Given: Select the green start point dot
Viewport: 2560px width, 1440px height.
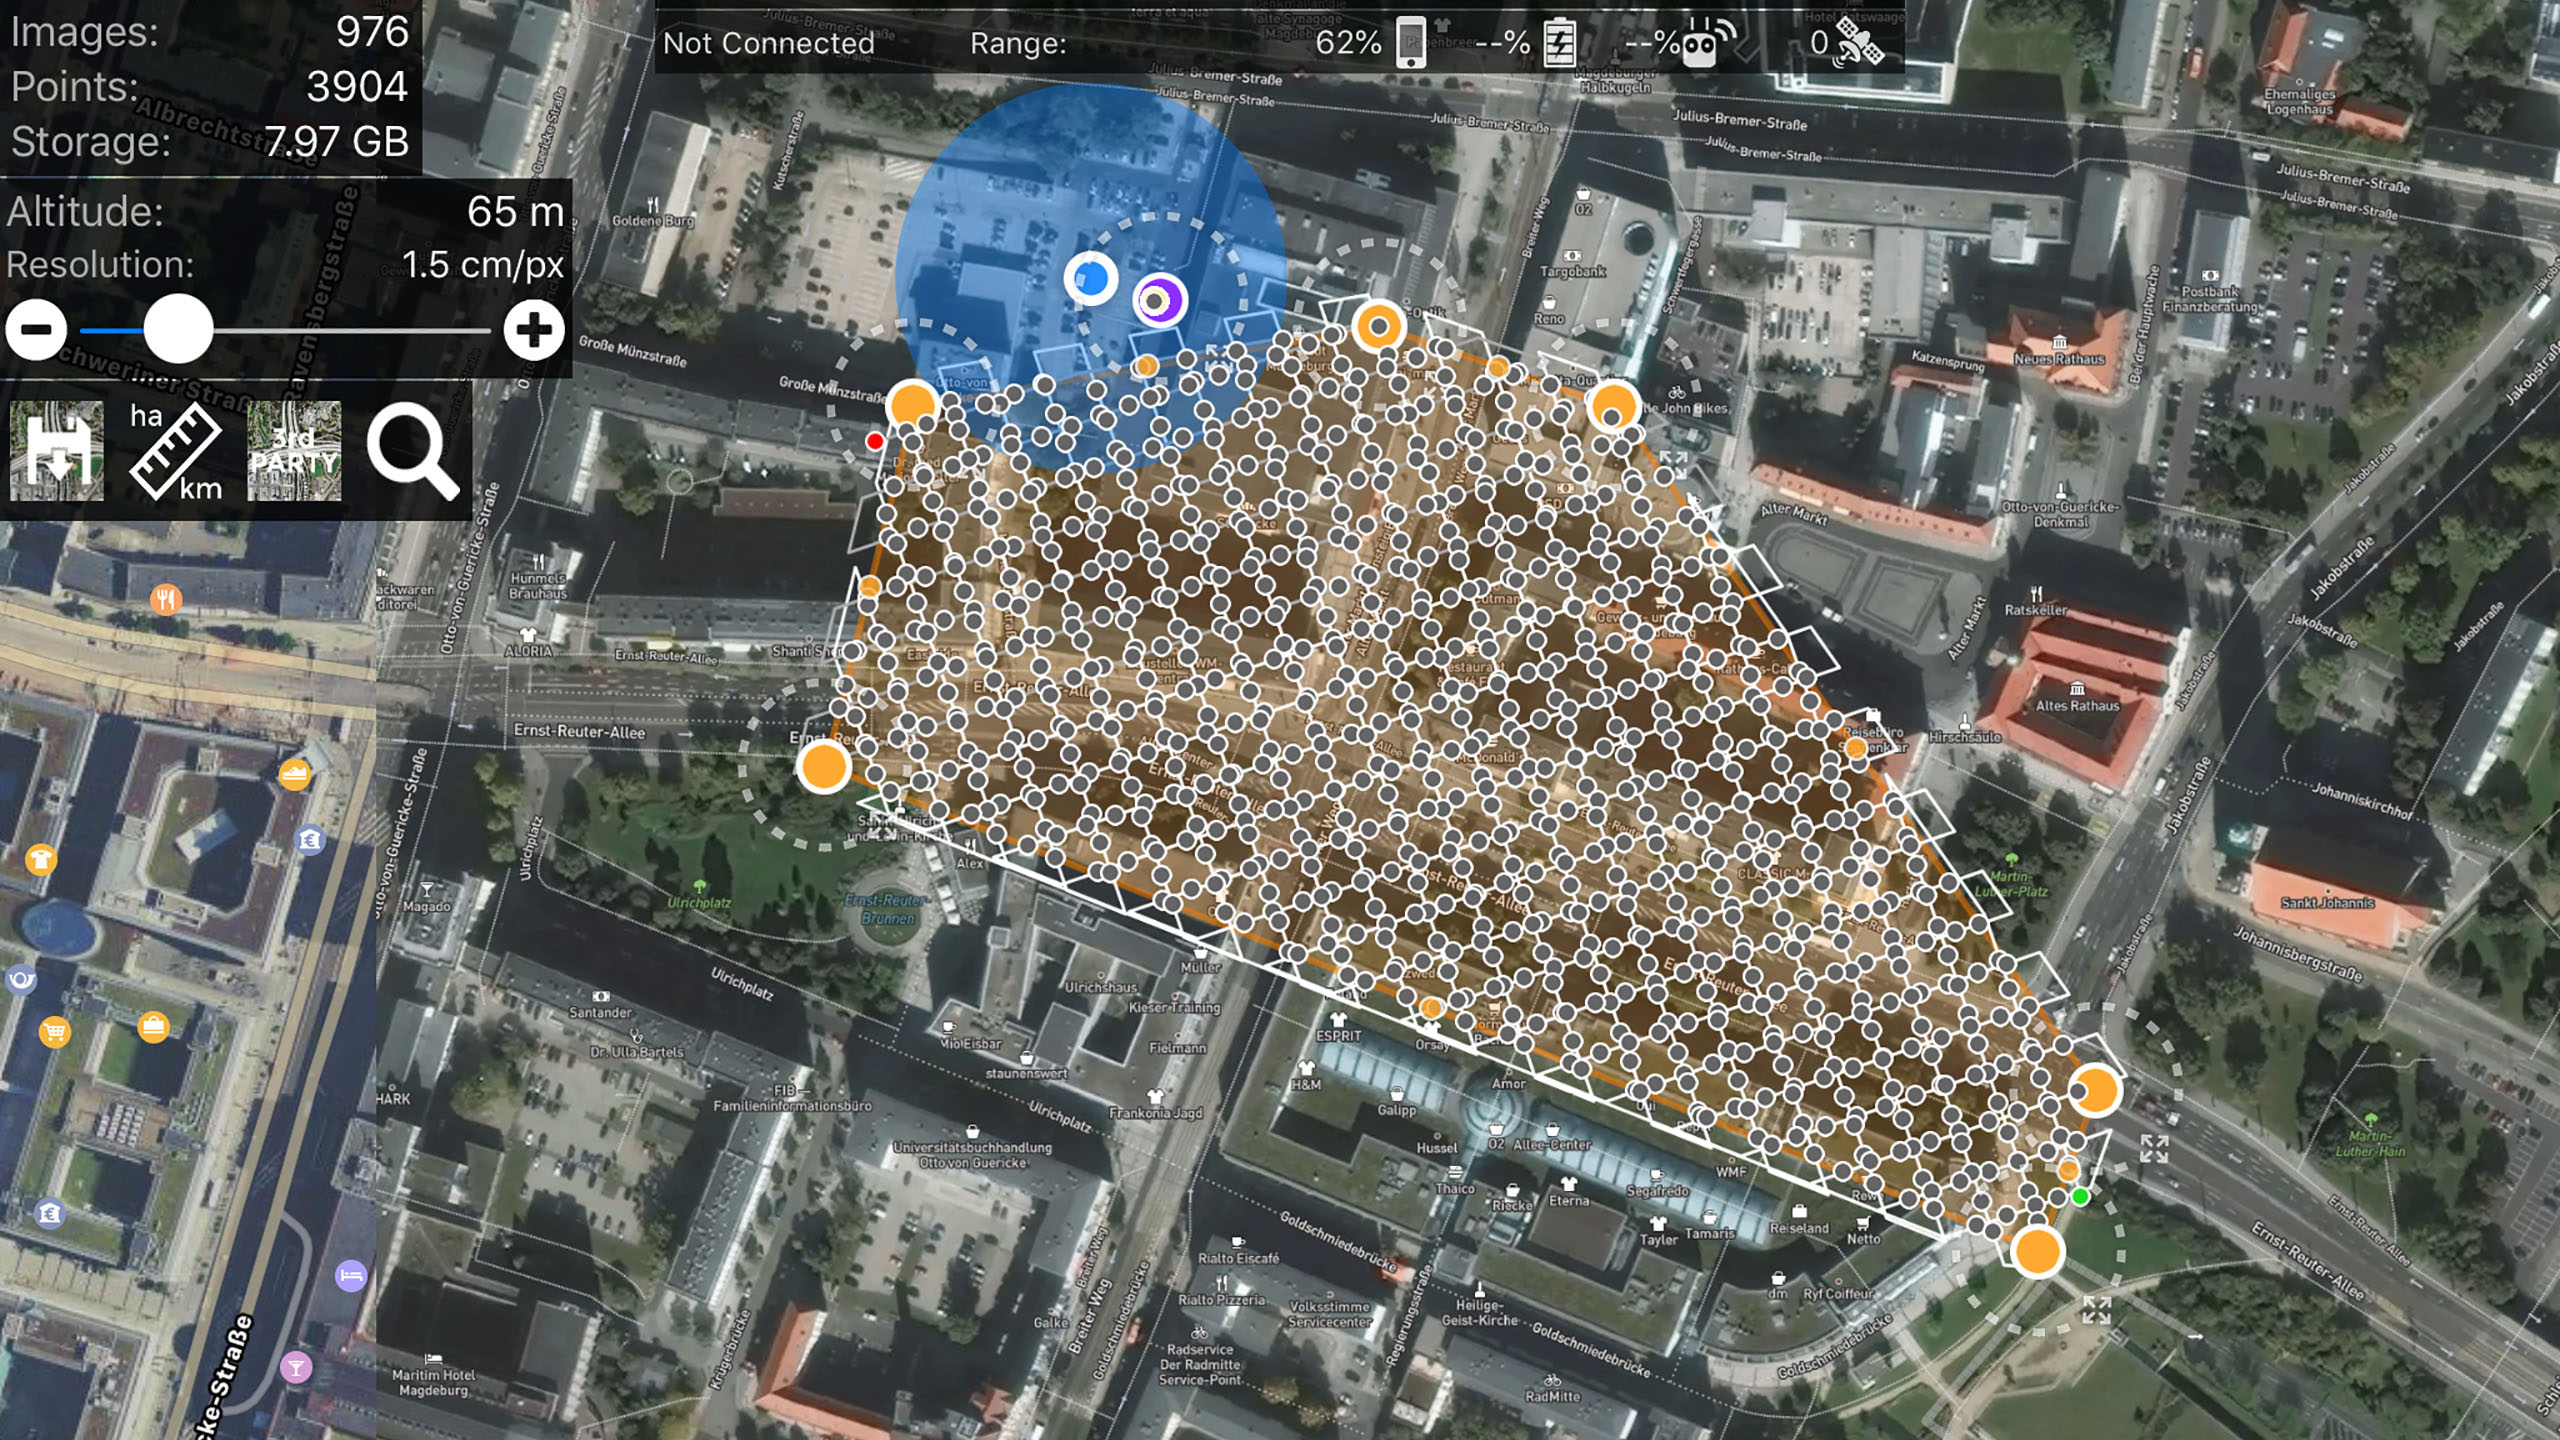Looking at the screenshot, I should [x=2081, y=1197].
